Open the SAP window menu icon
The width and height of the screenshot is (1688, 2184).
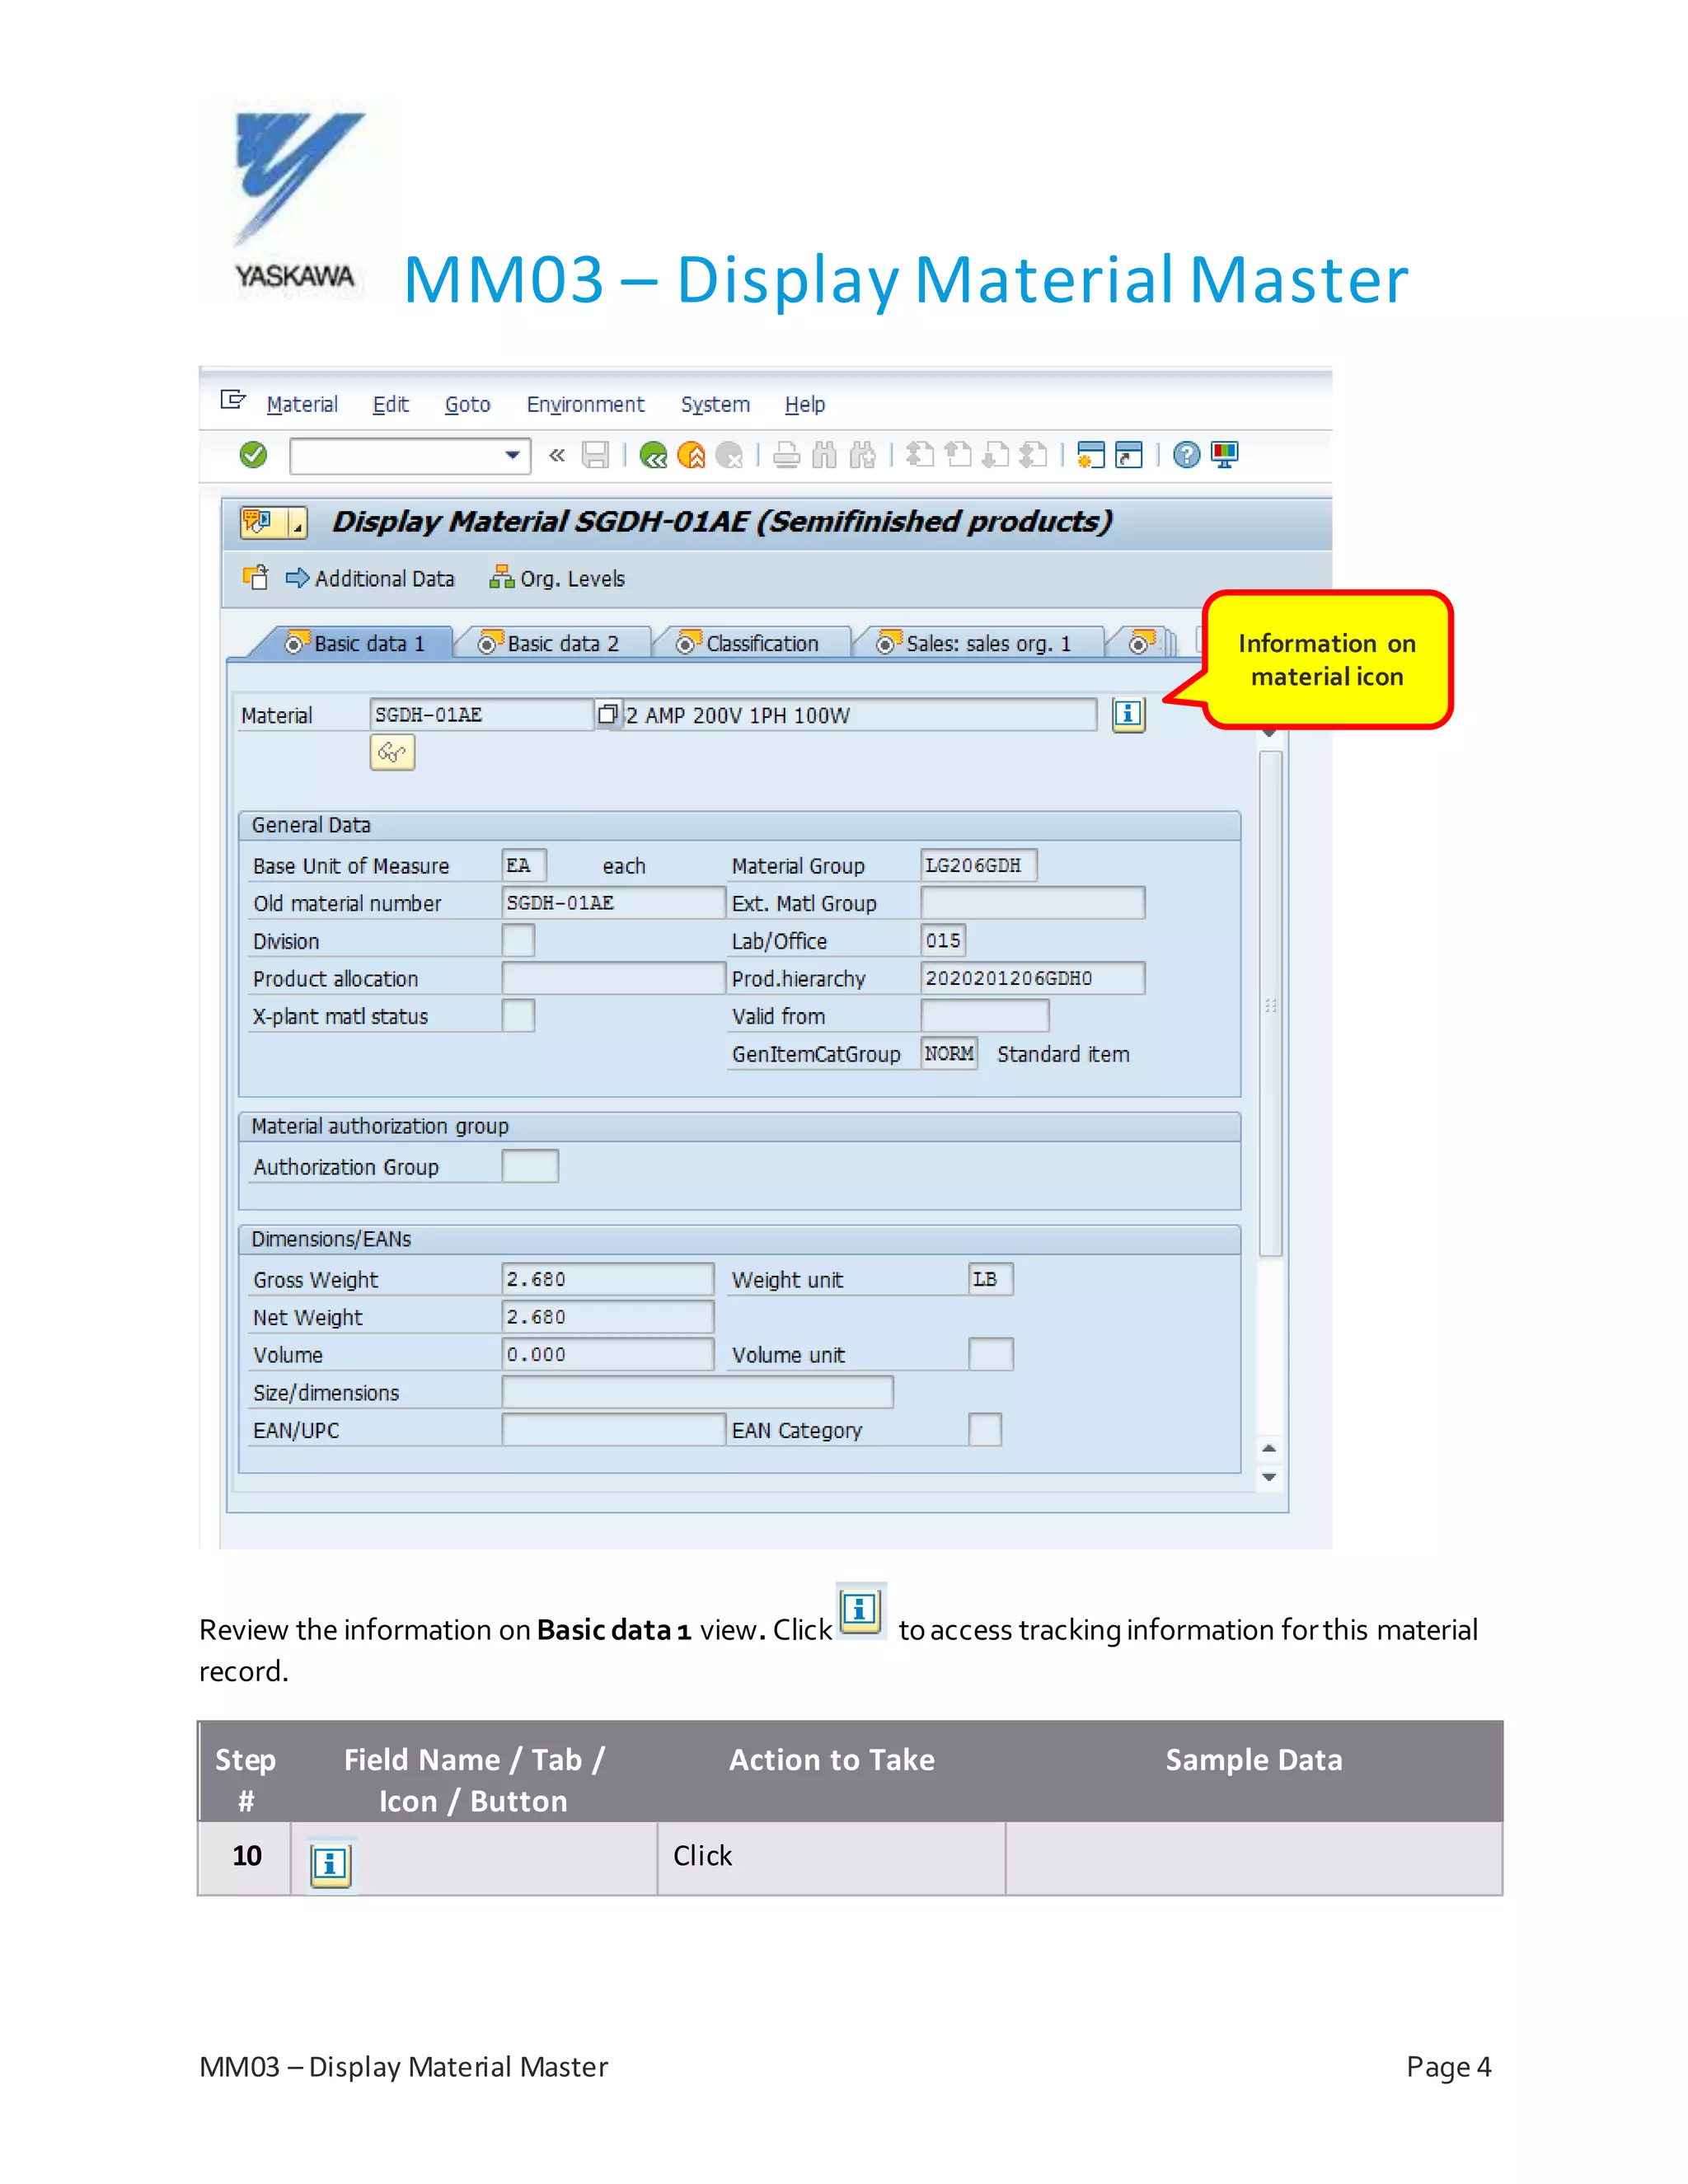pos(233,400)
